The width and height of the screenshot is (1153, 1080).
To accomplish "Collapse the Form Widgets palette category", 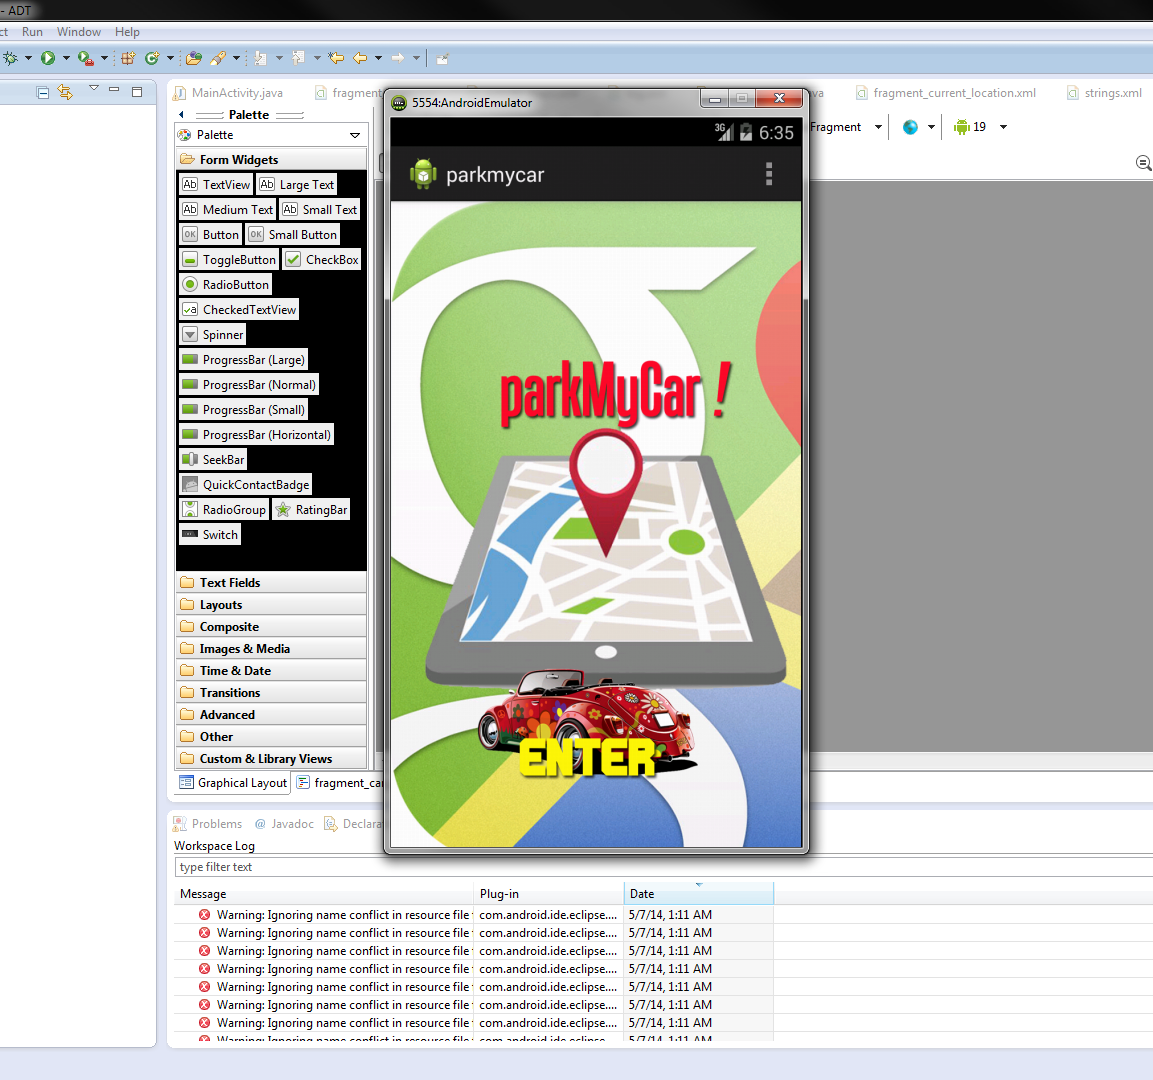I will pos(271,160).
